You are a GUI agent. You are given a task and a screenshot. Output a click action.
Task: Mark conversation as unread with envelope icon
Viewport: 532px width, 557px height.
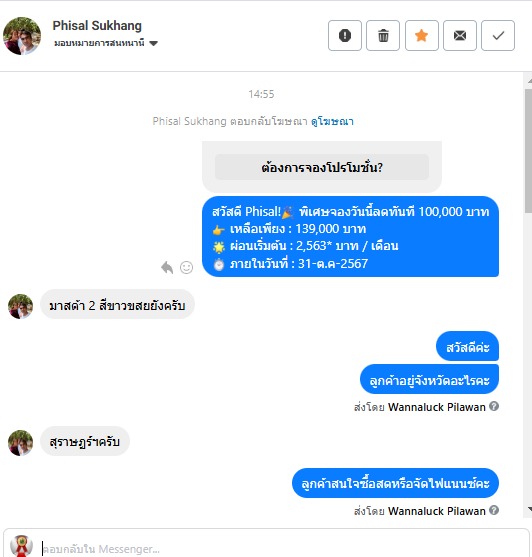[x=460, y=36]
